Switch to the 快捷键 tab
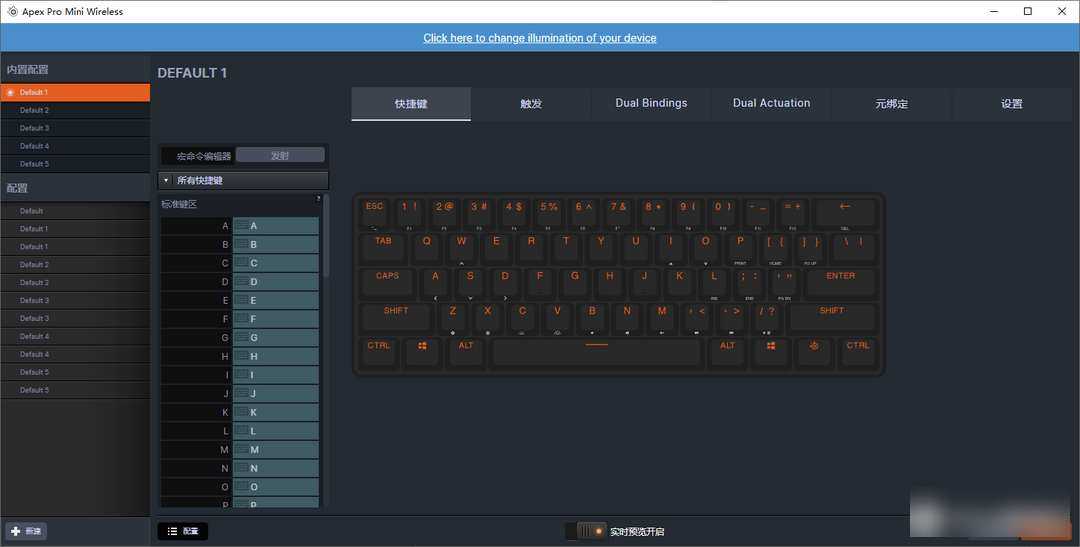This screenshot has height=547, width=1080. [x=411, y=104]
